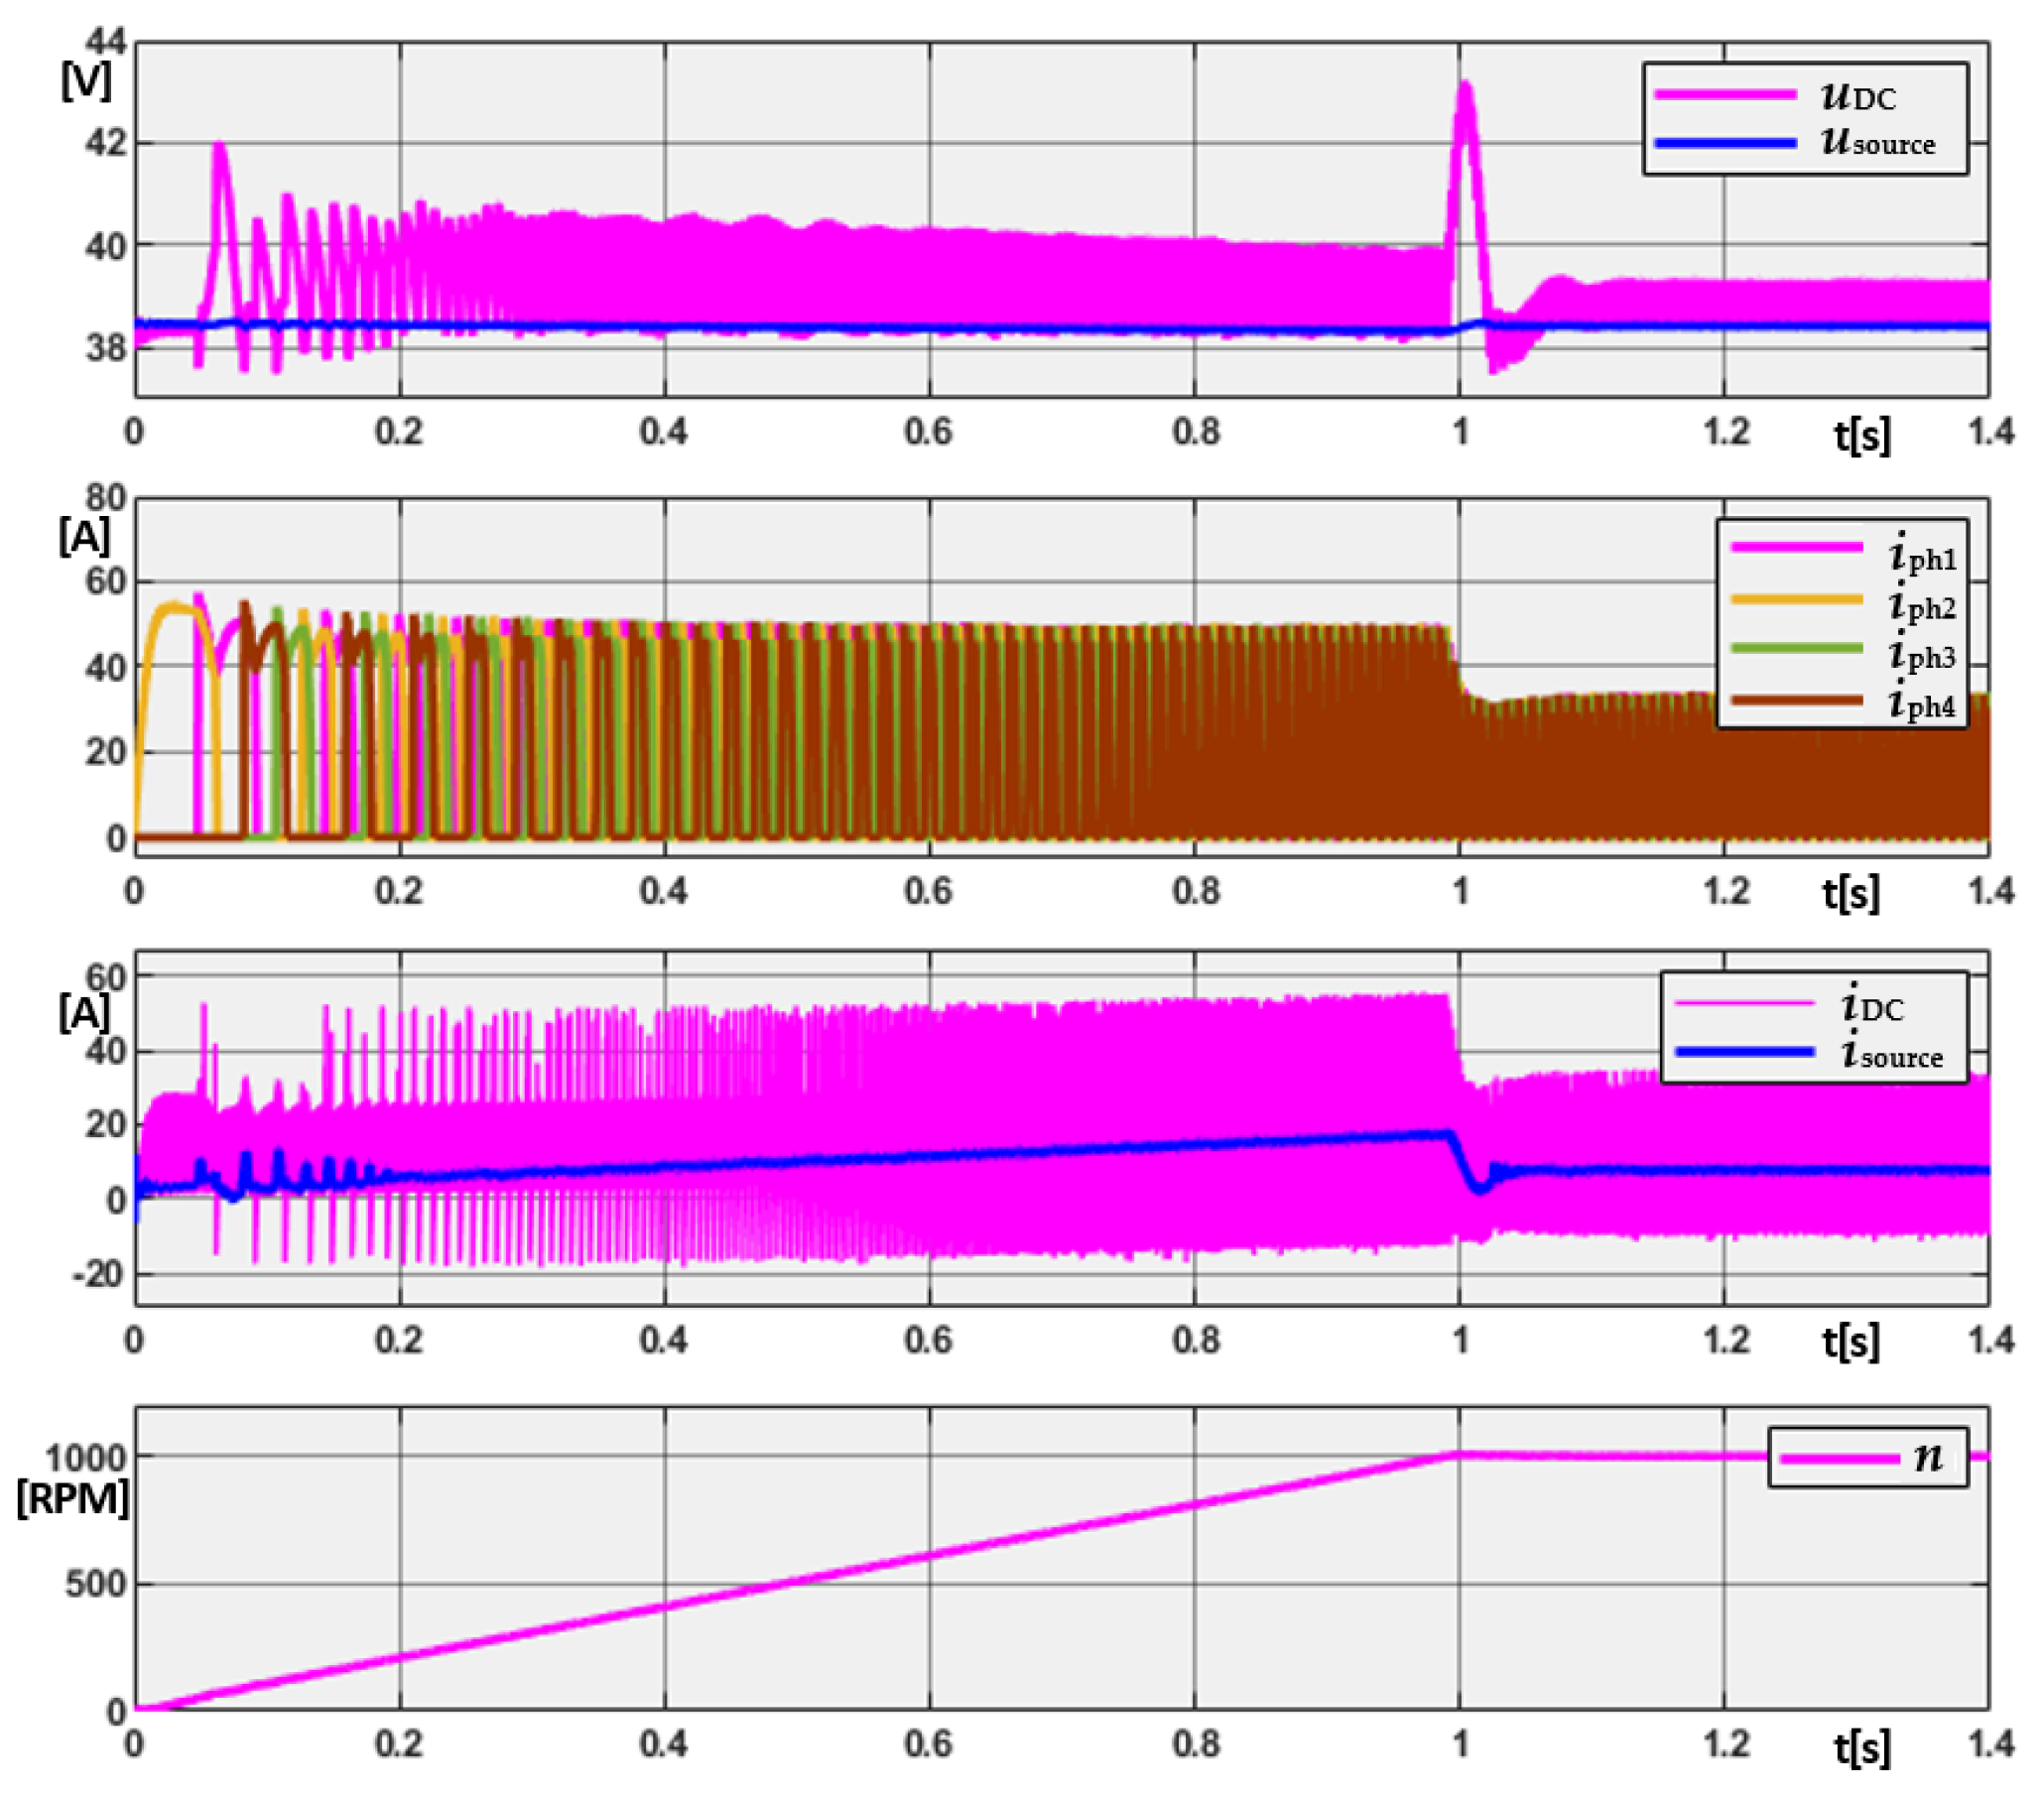Click the -20 tick on DC current axis
The height and width of the screenshot is (1797, 2044).
point(97,1273)
